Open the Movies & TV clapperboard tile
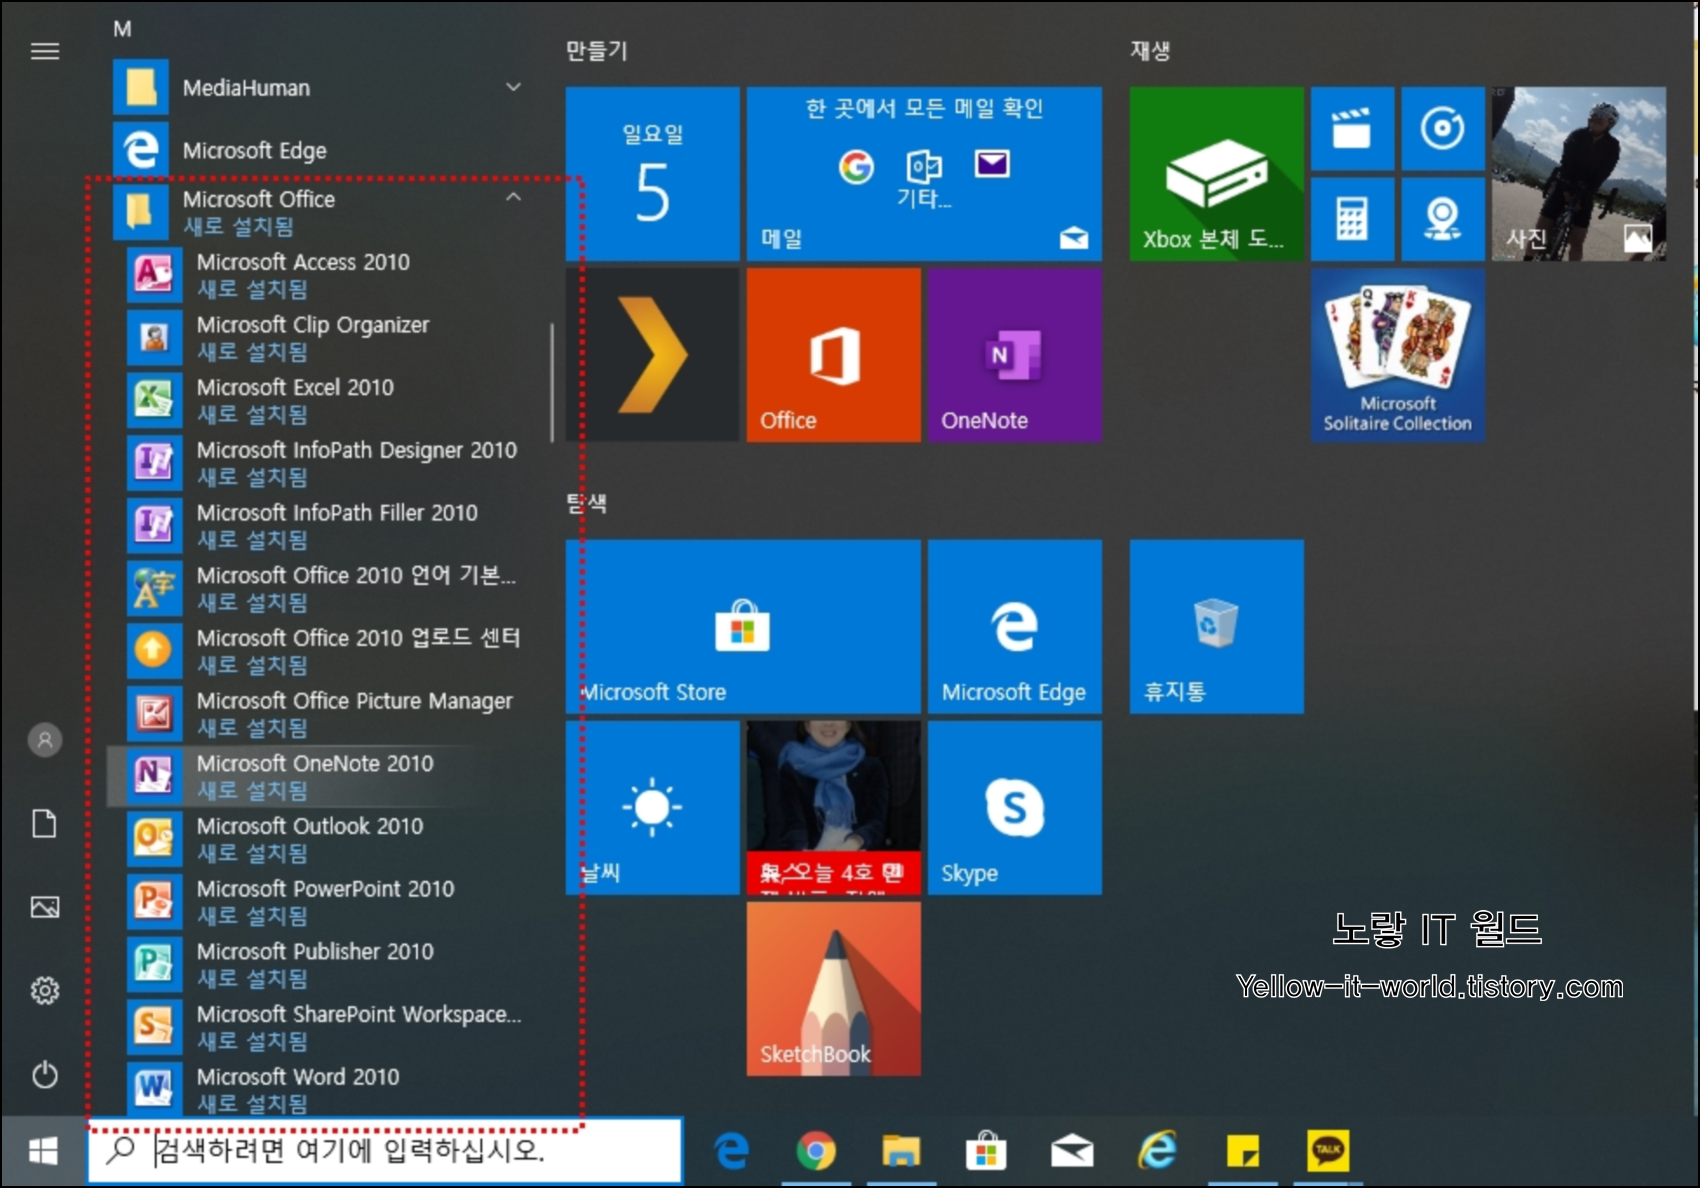The width and height of the screenshot is (1700, 1188). pyautogui.click(x=1352, y=129)
